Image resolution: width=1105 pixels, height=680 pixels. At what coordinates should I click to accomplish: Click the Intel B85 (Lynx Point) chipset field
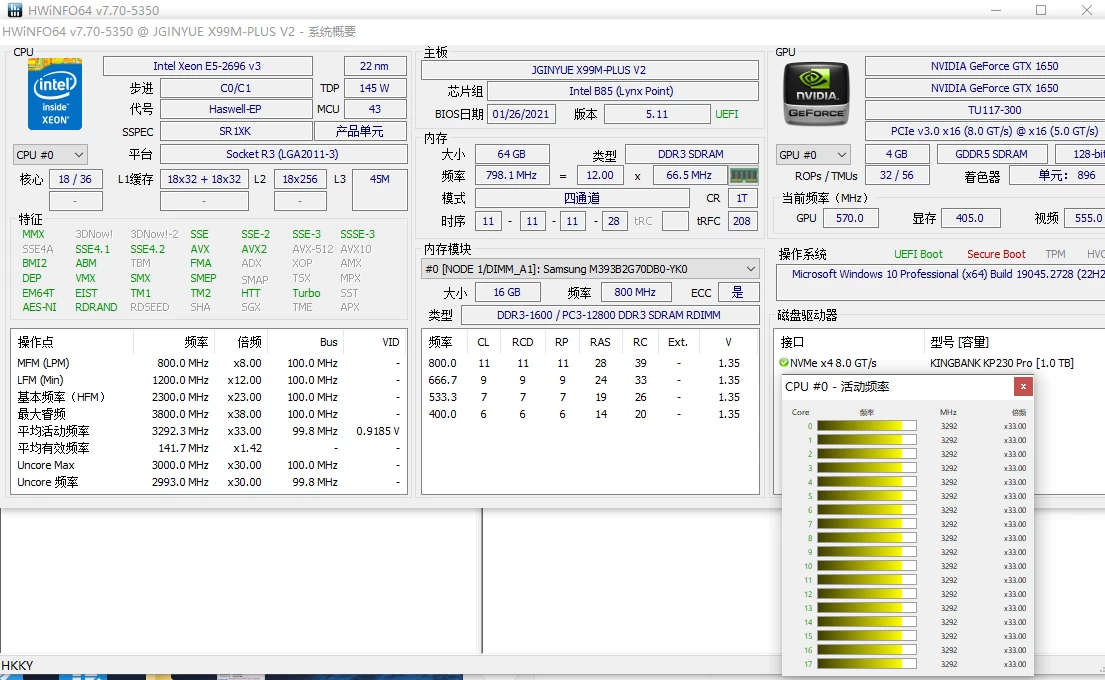[622, 91]
